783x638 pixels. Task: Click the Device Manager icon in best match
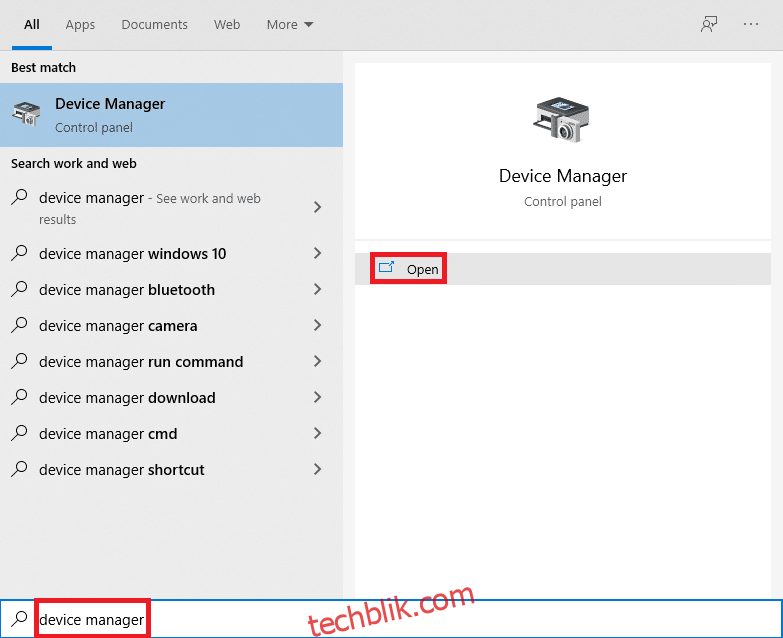tap(26, 114)
